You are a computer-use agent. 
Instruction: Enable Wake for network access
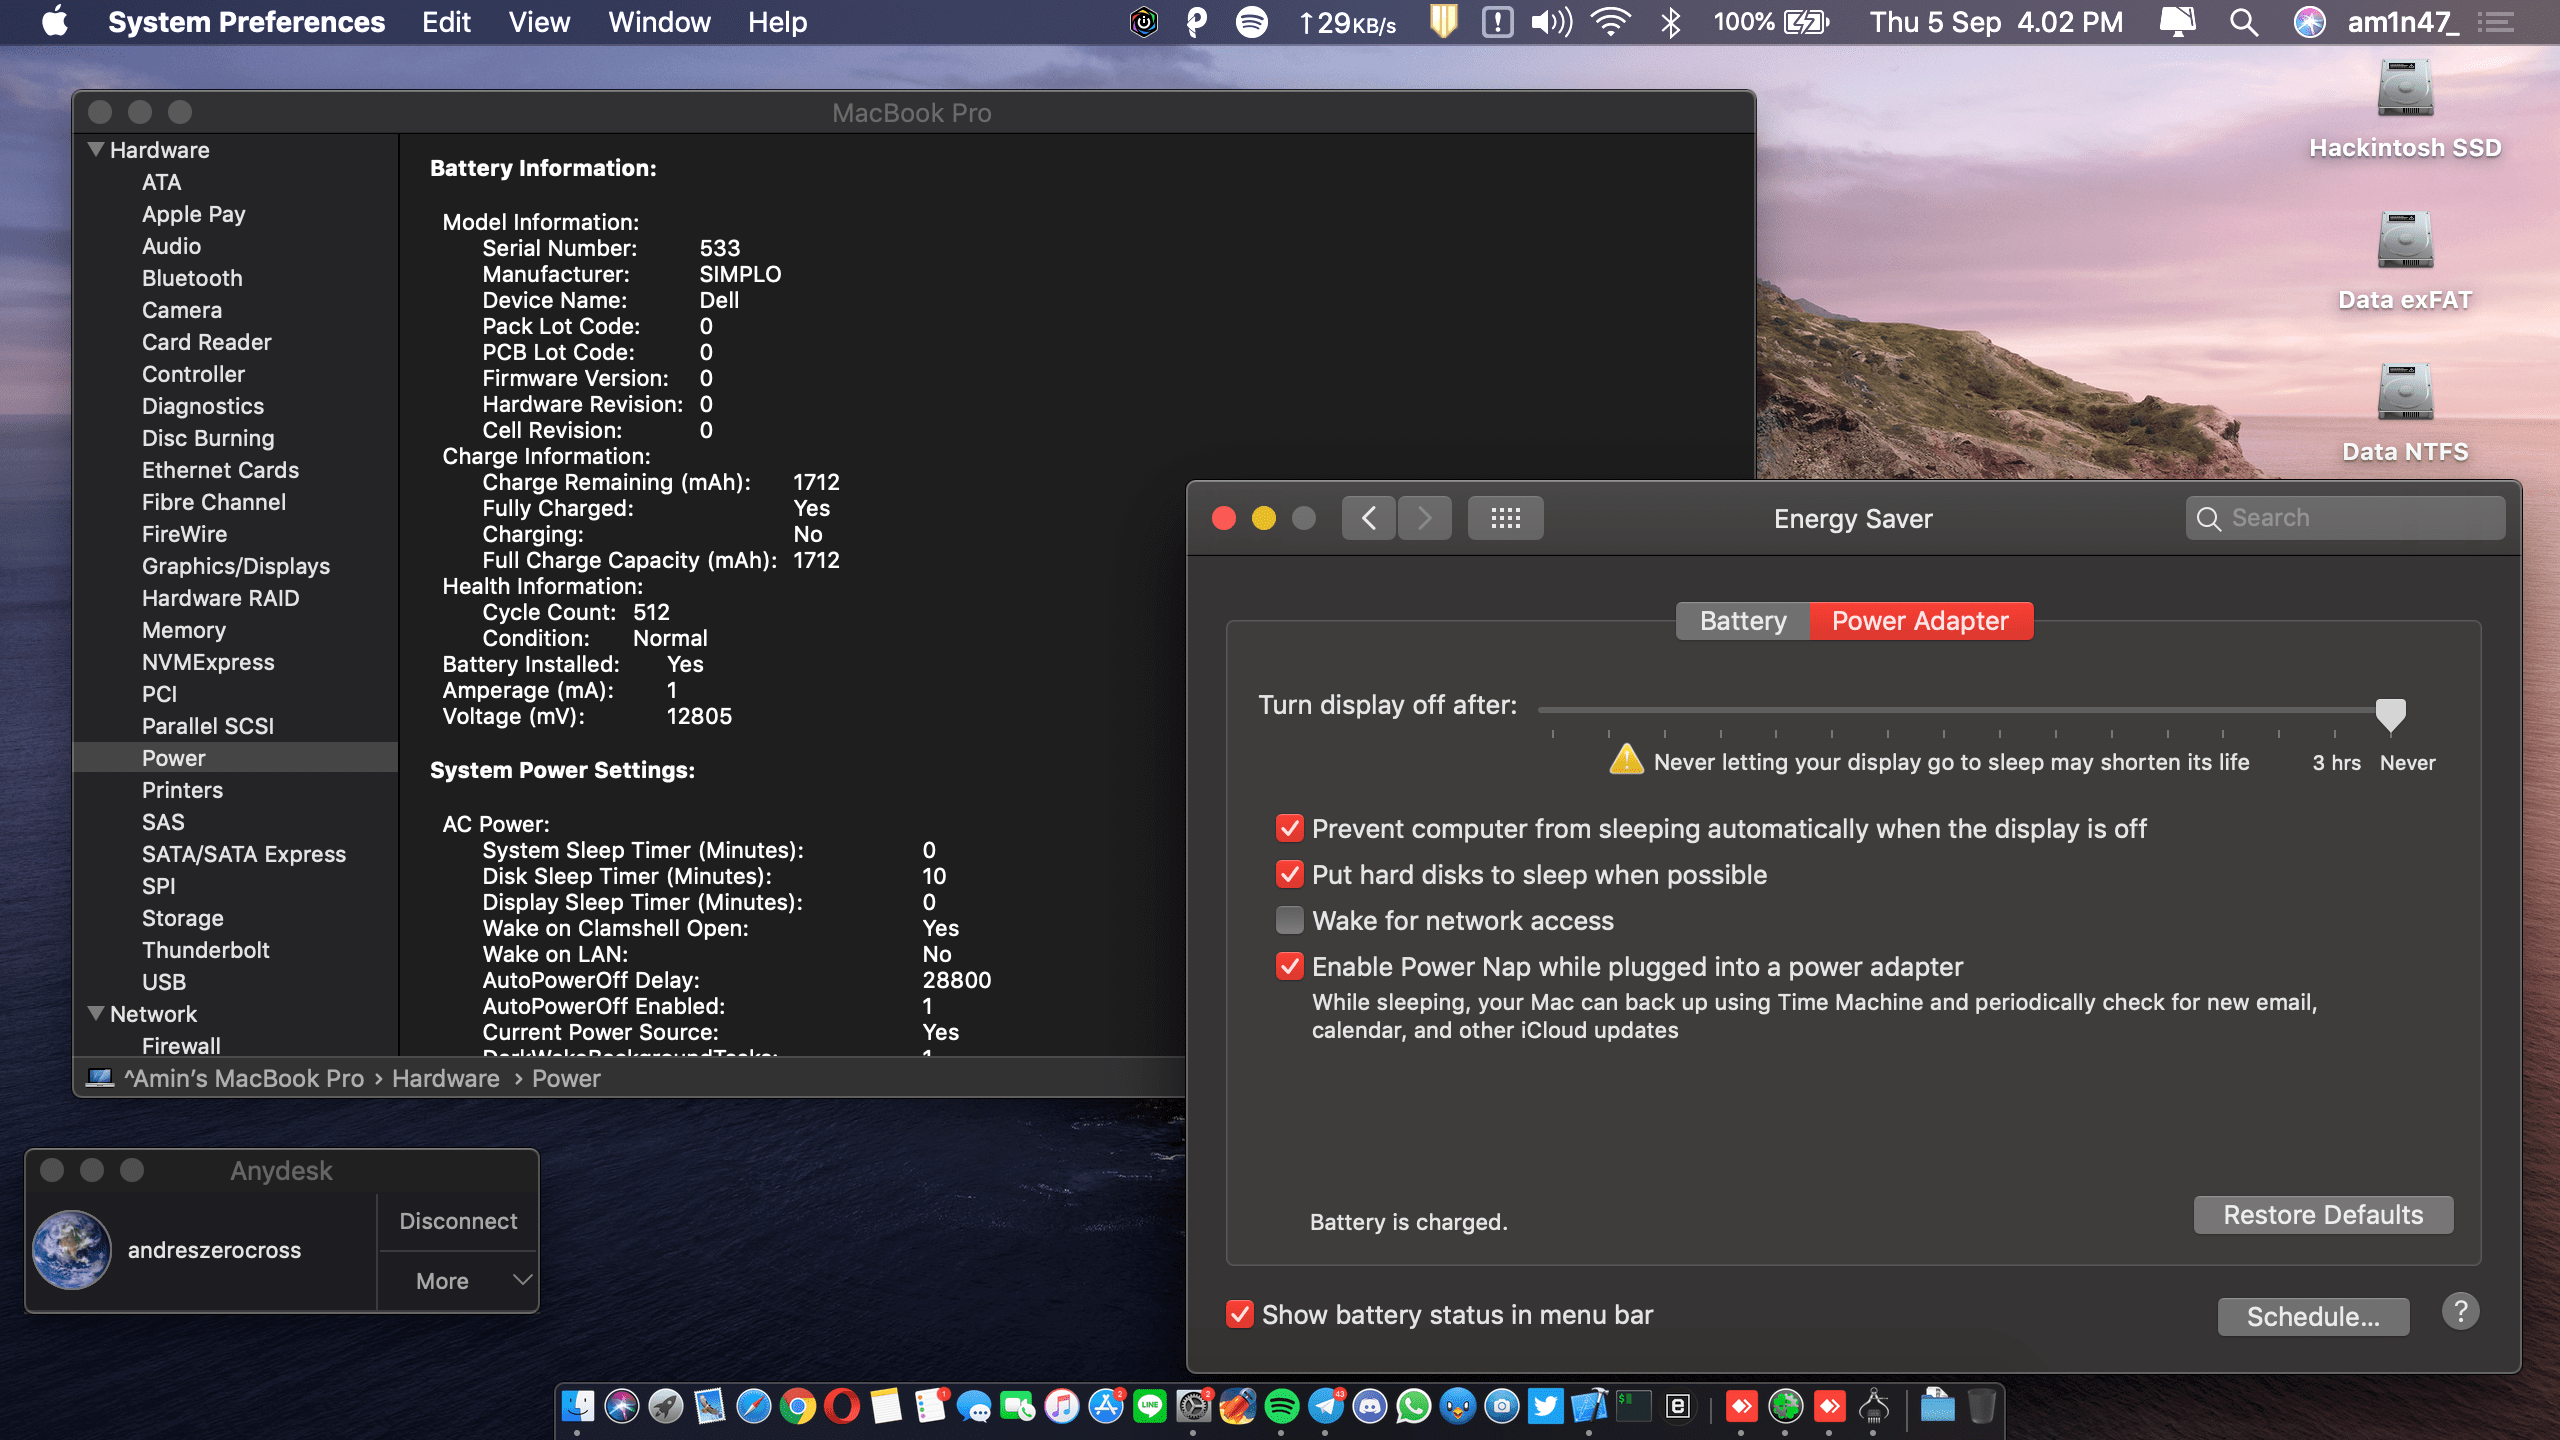pos(1290,920)
